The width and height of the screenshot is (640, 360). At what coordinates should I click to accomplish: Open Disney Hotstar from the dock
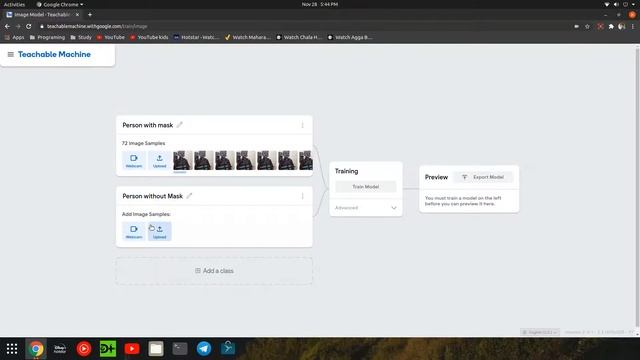click(60, 349)
